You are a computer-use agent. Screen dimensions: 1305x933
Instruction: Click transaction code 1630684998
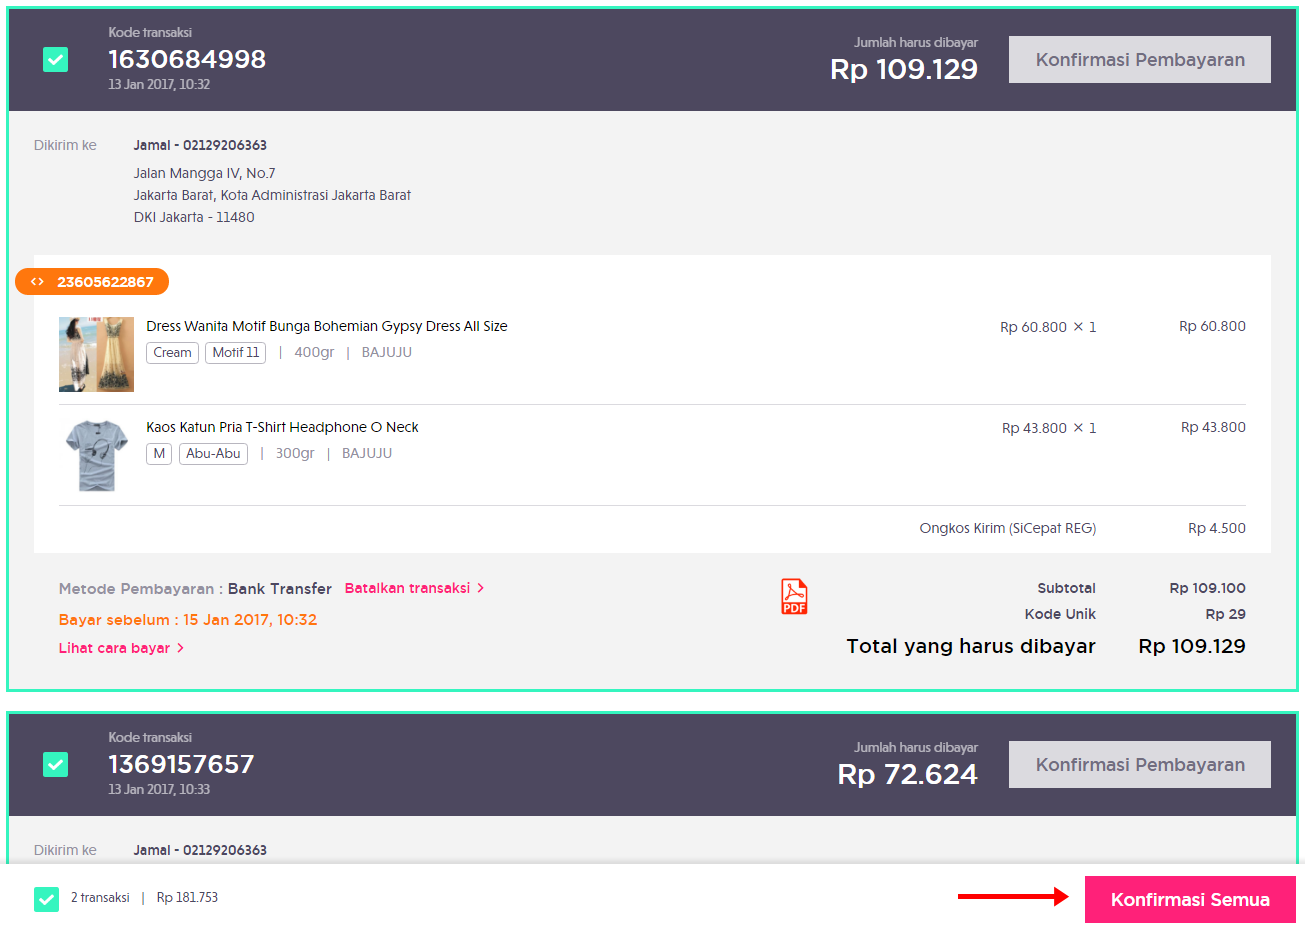pyautogui.click(x=187, y=59)
